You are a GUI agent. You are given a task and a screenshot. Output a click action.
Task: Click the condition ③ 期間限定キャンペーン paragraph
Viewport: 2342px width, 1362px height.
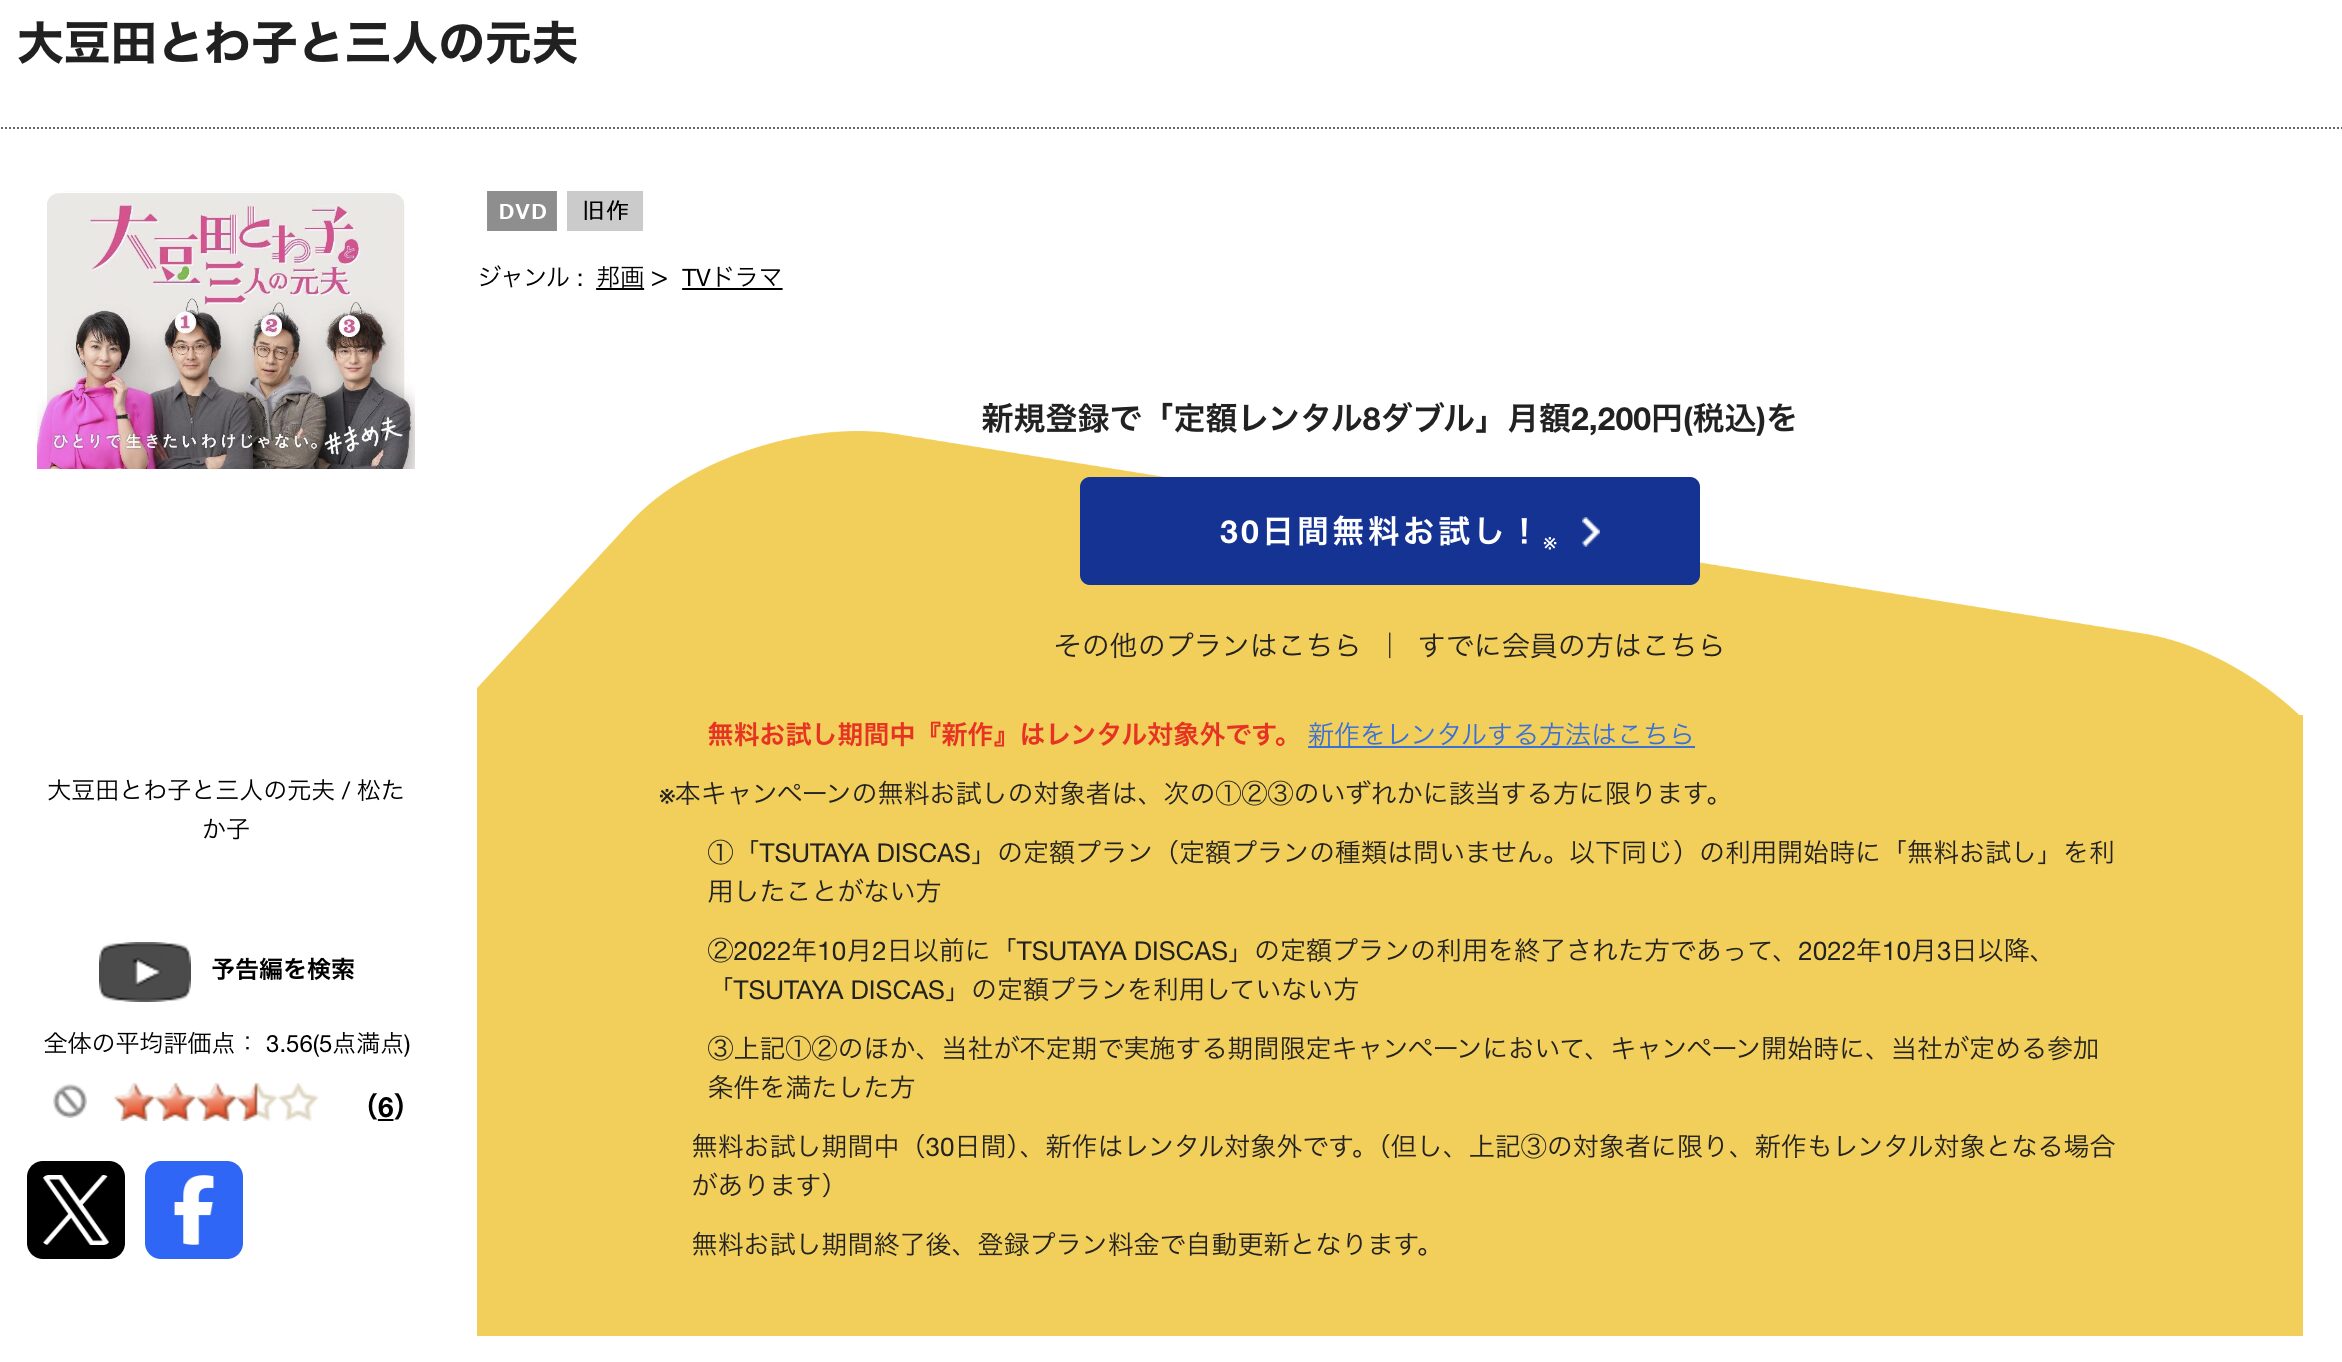[x=1402, y=1067]
